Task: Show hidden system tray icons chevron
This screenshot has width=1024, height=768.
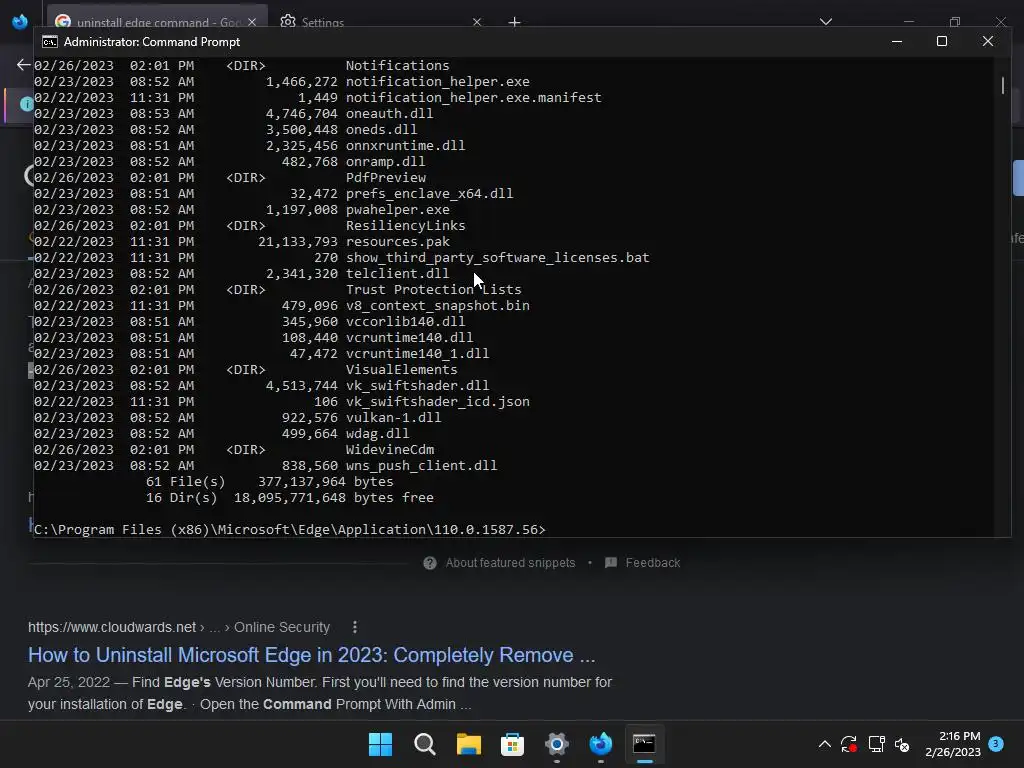Action: pos(825,744)
